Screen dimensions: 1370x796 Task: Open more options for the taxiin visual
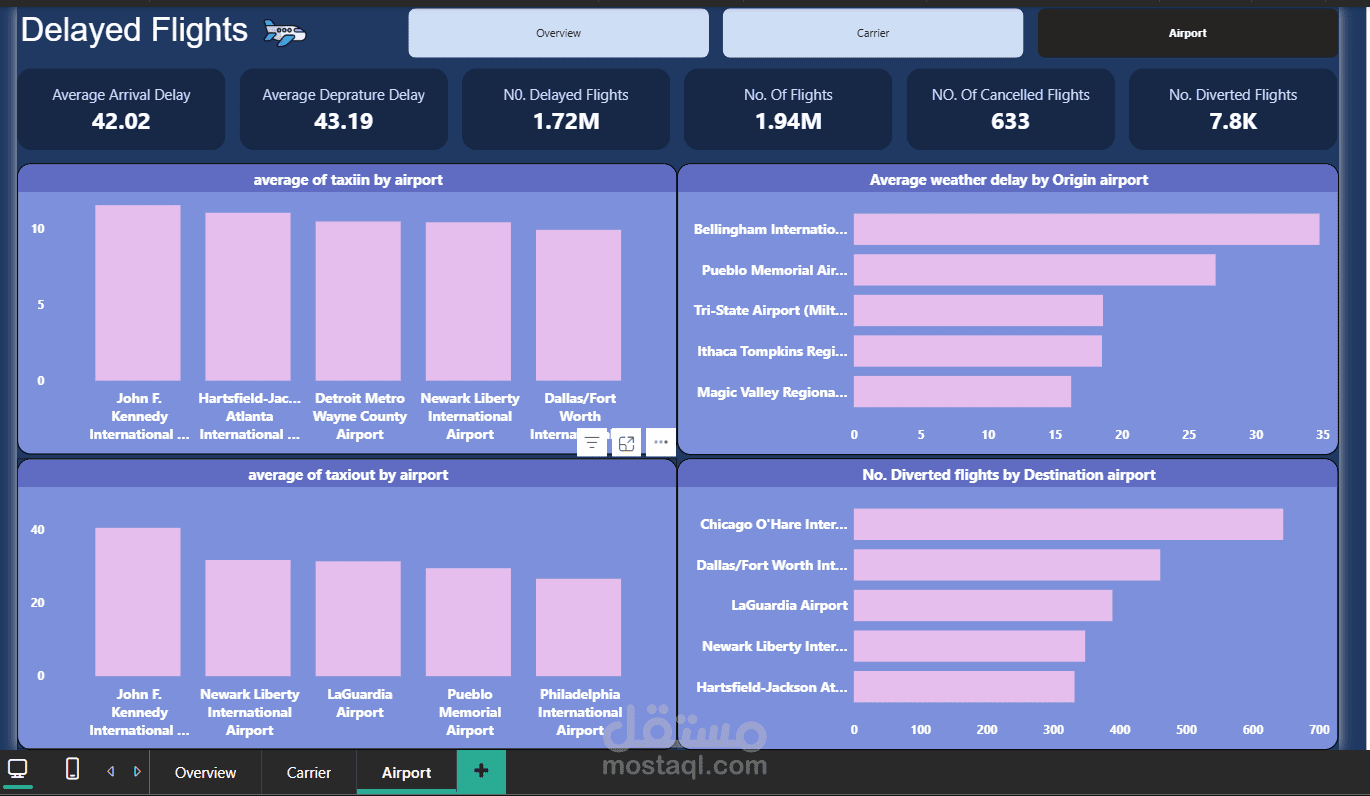[660, 441]
